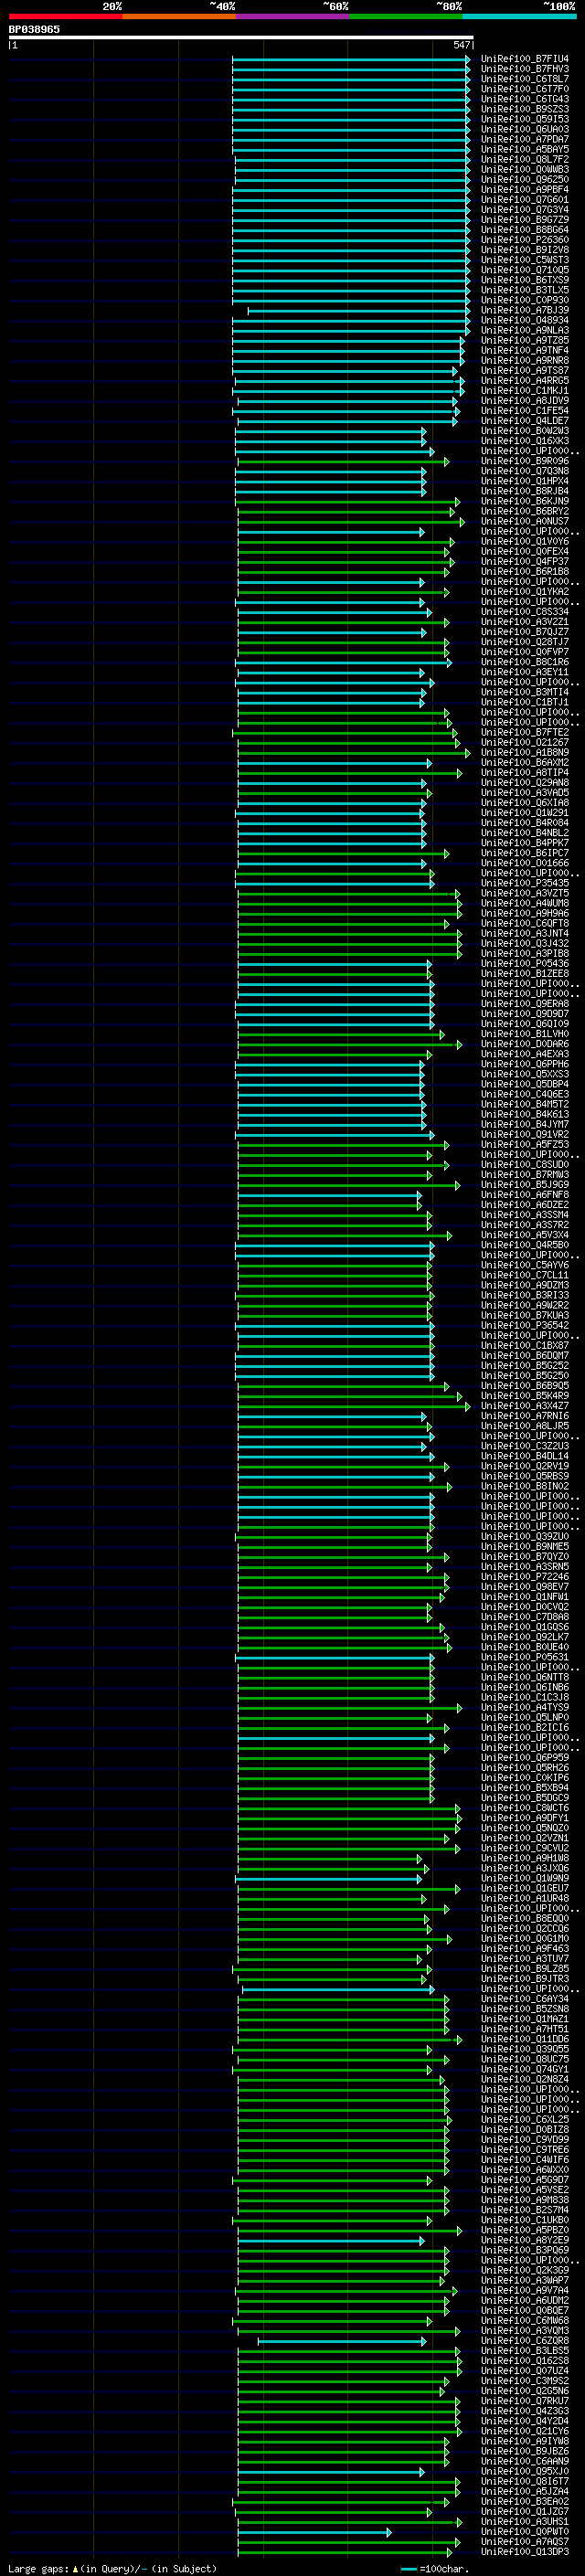Select label UniRef100_Q59I53
Viewport: 585px width, 2576px height.
(x=524, y=119)
